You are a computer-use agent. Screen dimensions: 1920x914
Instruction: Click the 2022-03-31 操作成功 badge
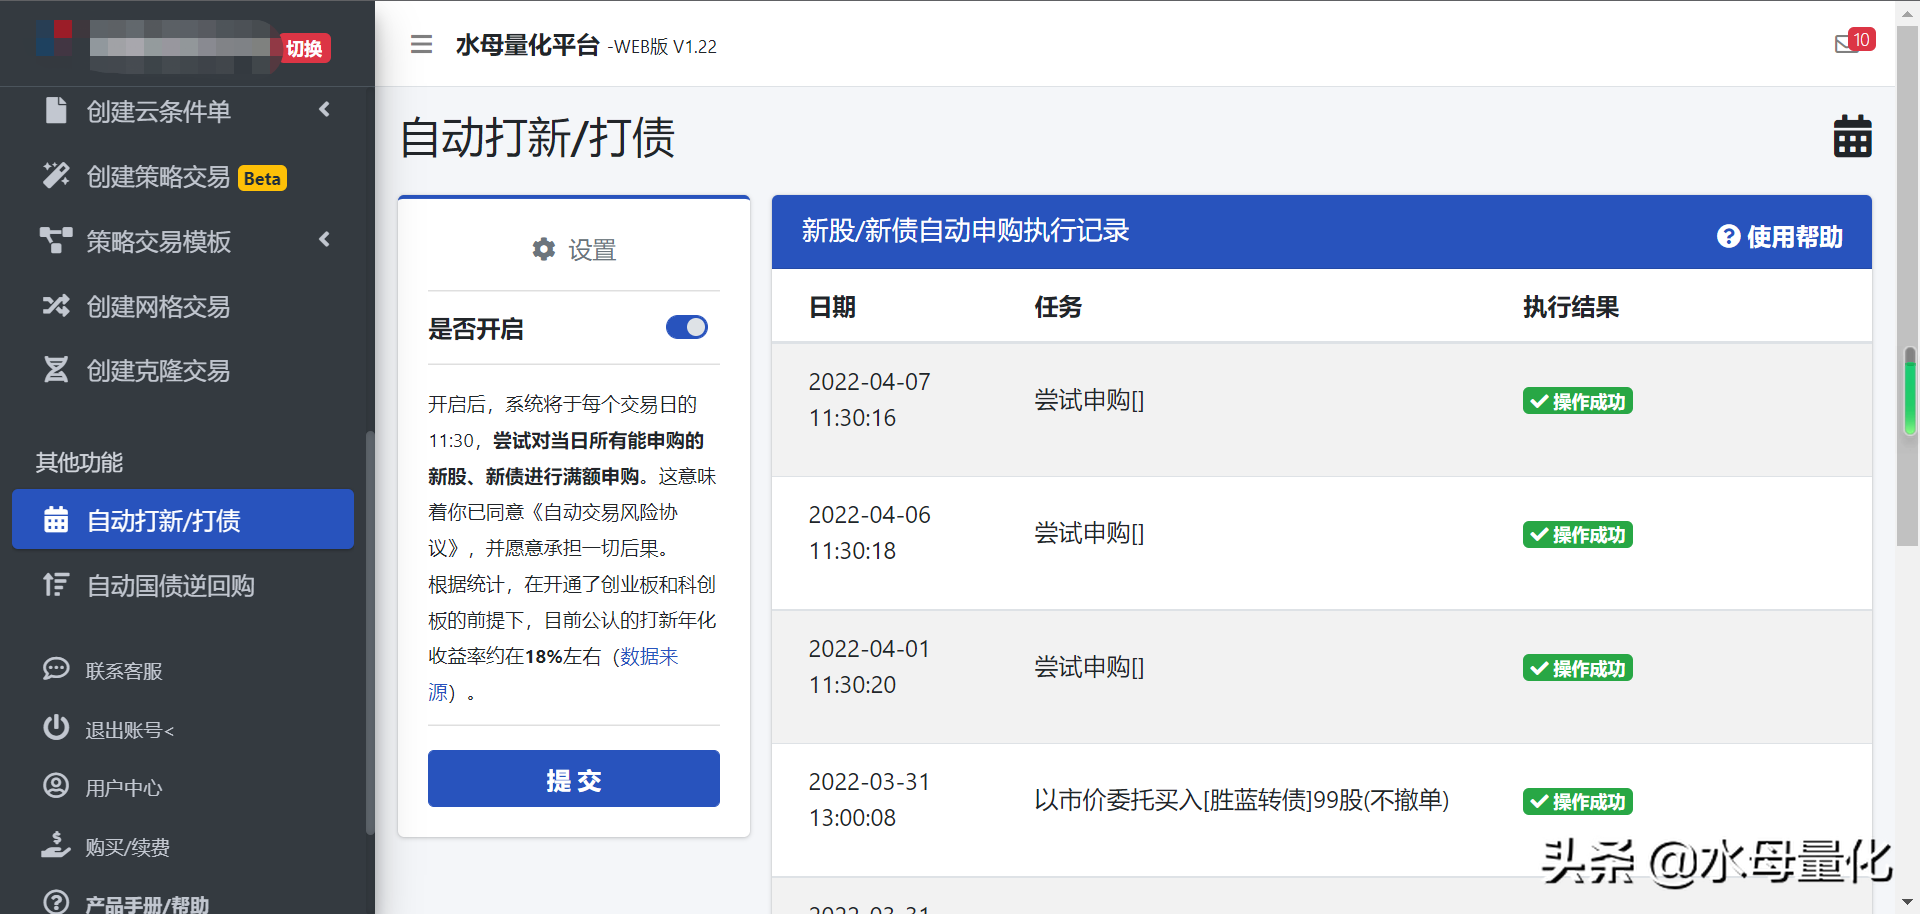[1577, 801]
